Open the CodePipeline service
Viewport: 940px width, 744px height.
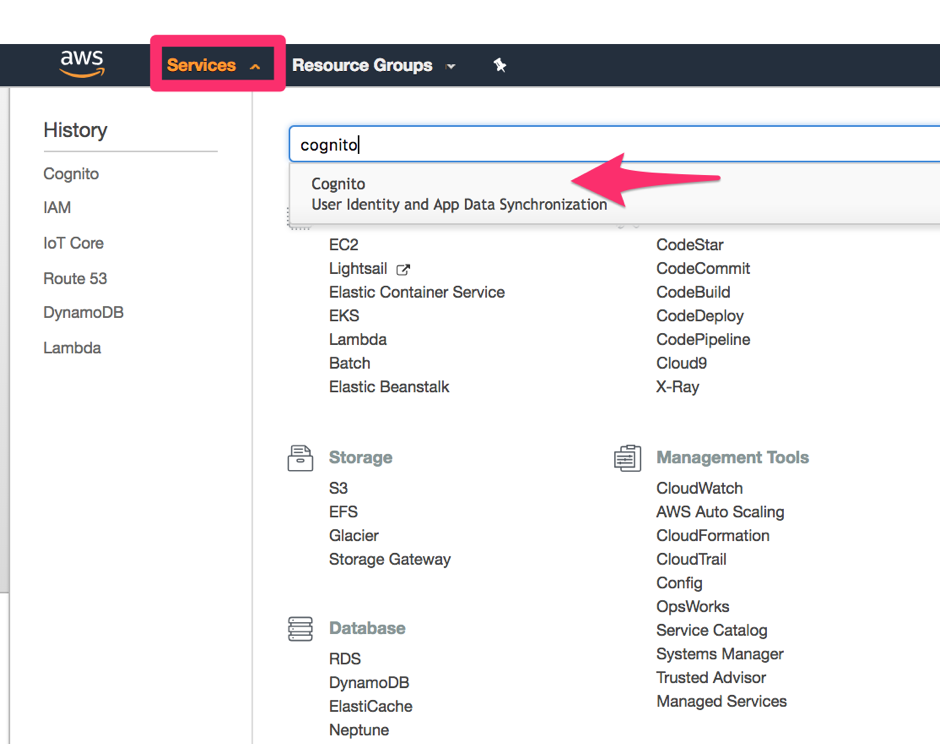coord(703,339)
